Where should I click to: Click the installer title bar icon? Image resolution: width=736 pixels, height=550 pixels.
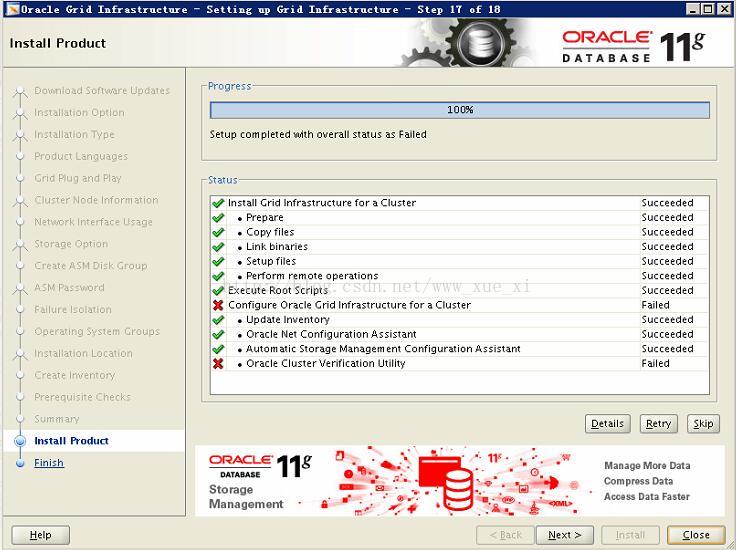point(12,9)
